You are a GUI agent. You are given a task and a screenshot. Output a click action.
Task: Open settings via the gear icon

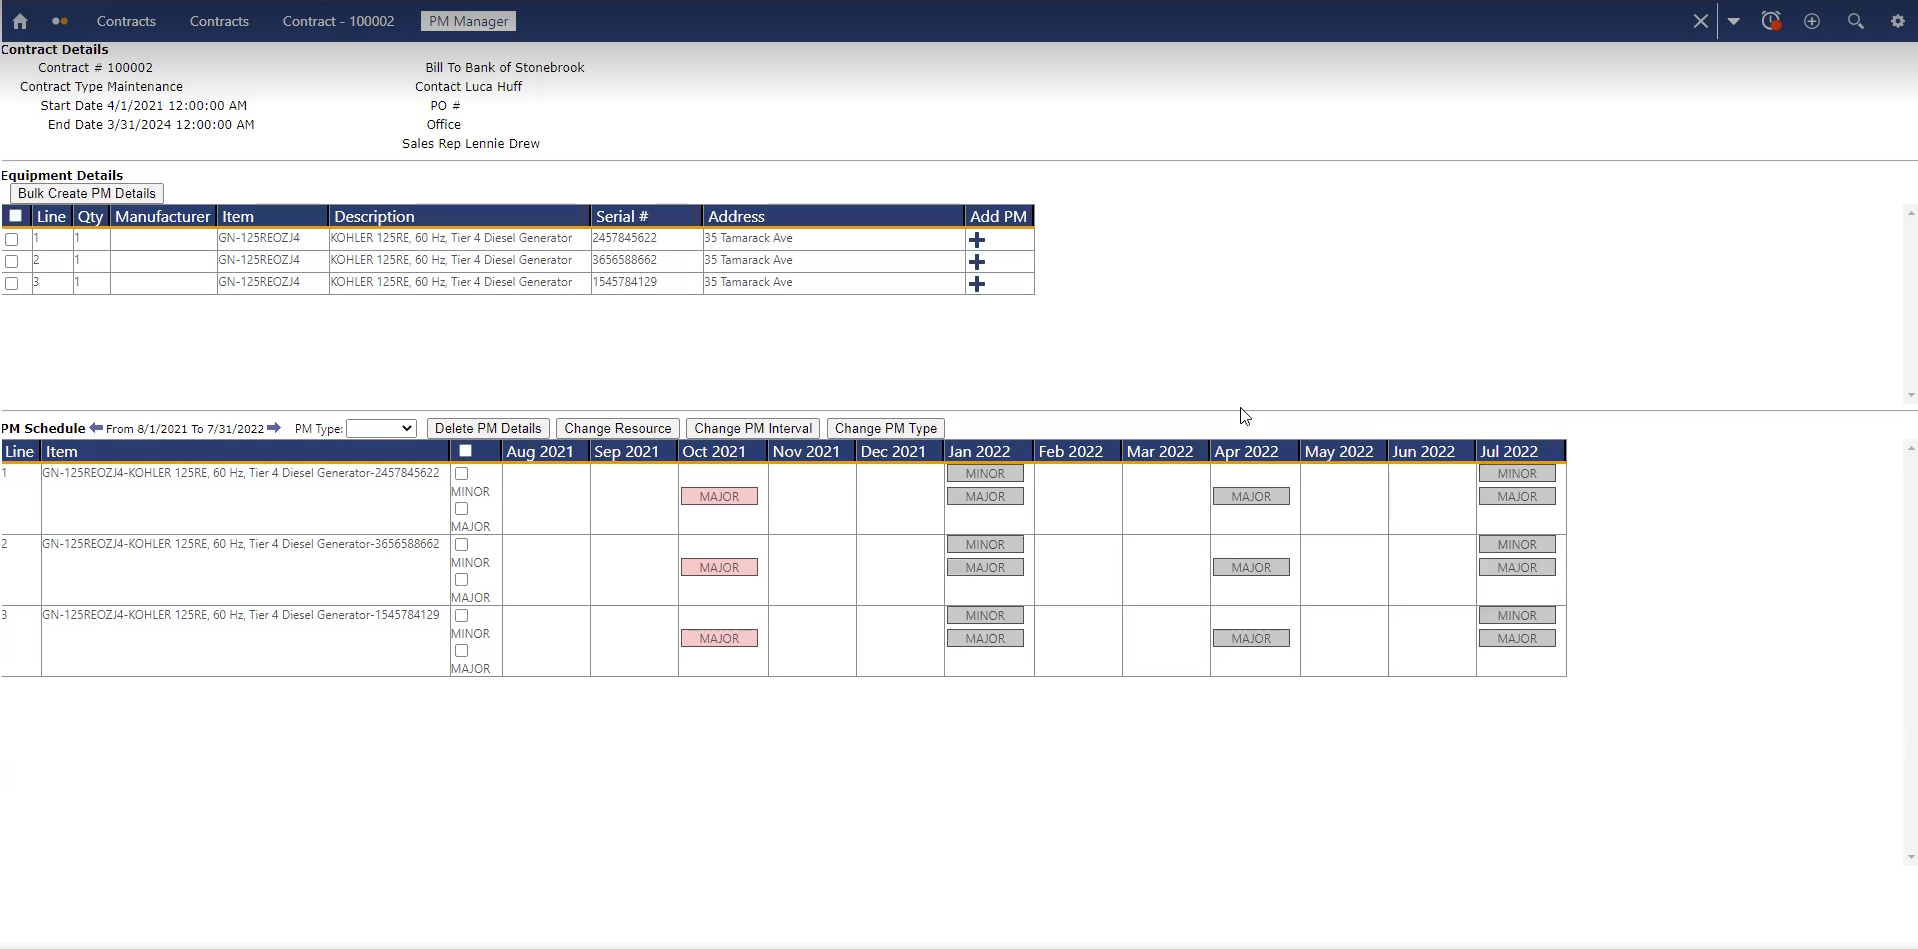coord(1897,20)
